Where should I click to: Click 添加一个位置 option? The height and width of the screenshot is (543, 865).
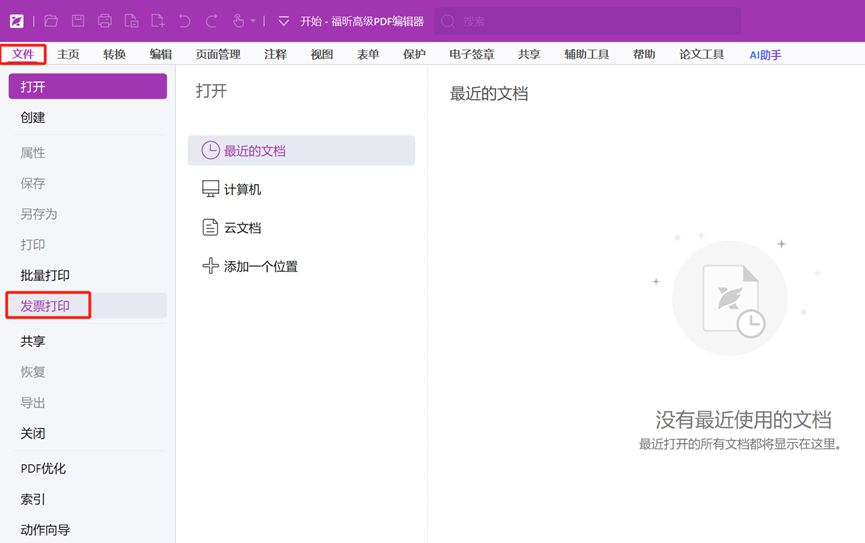pos(260,267)
